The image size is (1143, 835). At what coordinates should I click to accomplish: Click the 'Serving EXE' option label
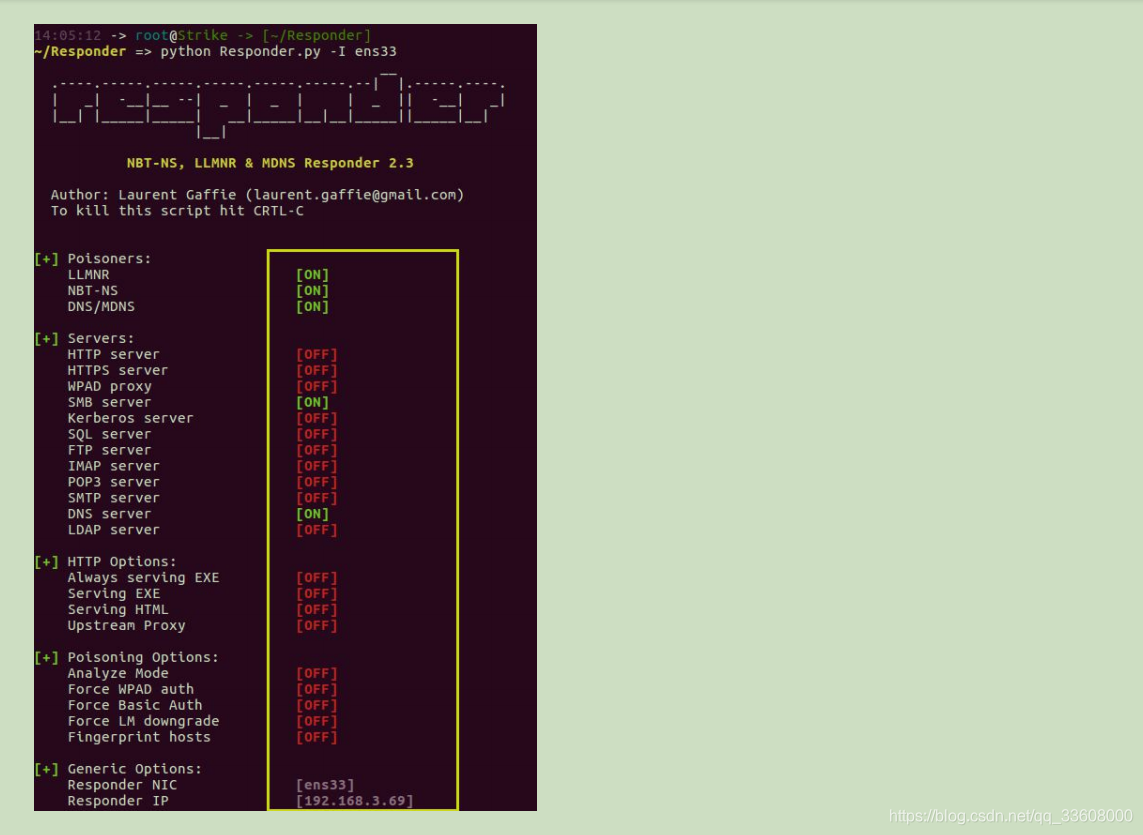point(114,594)
